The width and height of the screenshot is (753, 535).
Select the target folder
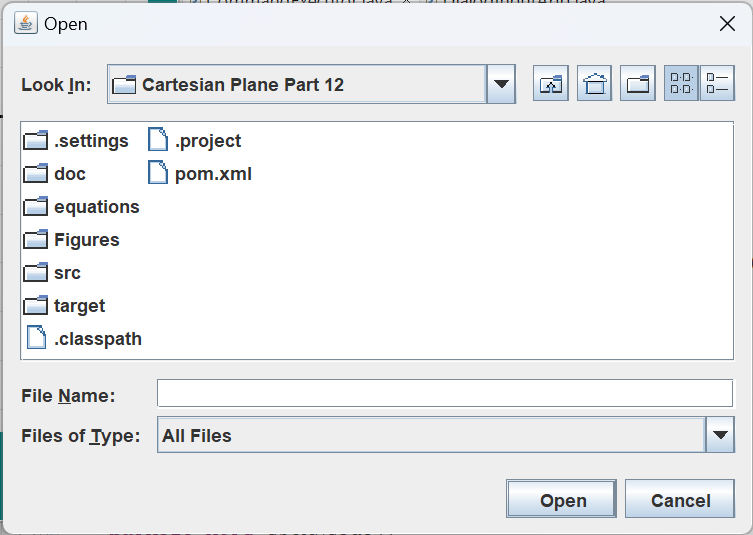coord(79,306)
